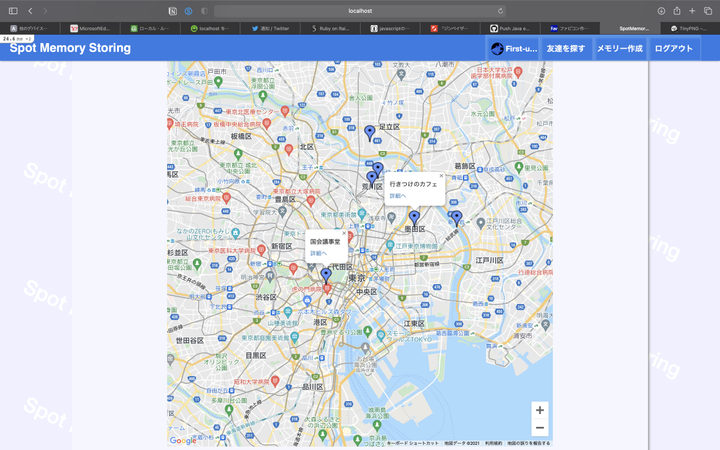Switch to the 他のデバイス tab
The image size is (720, 450).
(30, 28)
